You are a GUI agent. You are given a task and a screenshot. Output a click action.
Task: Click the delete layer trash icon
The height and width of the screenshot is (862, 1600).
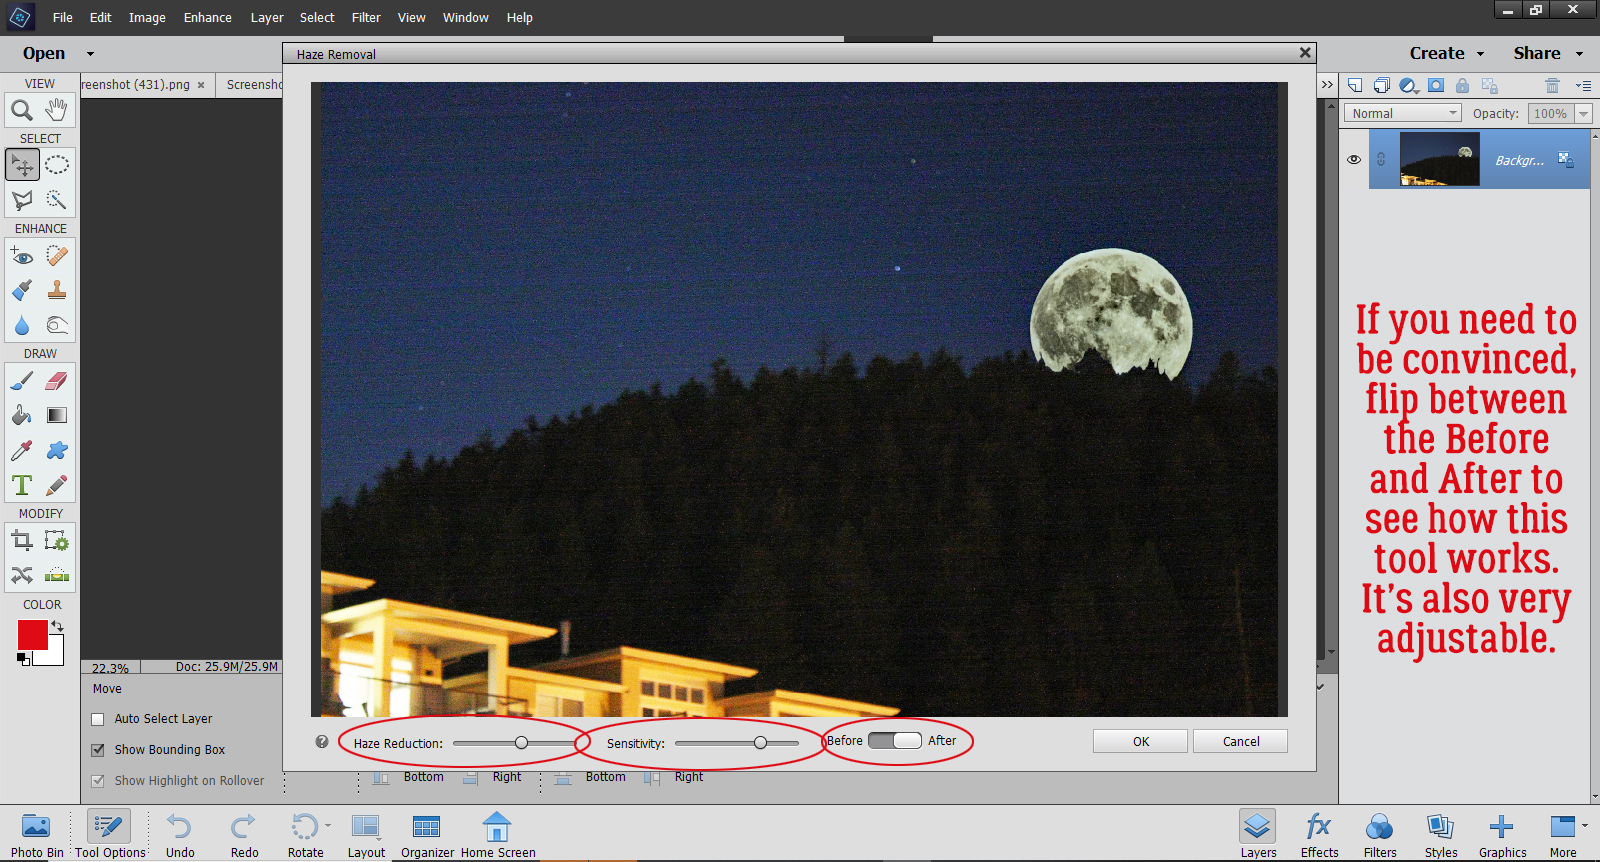tap(1552, 86)
